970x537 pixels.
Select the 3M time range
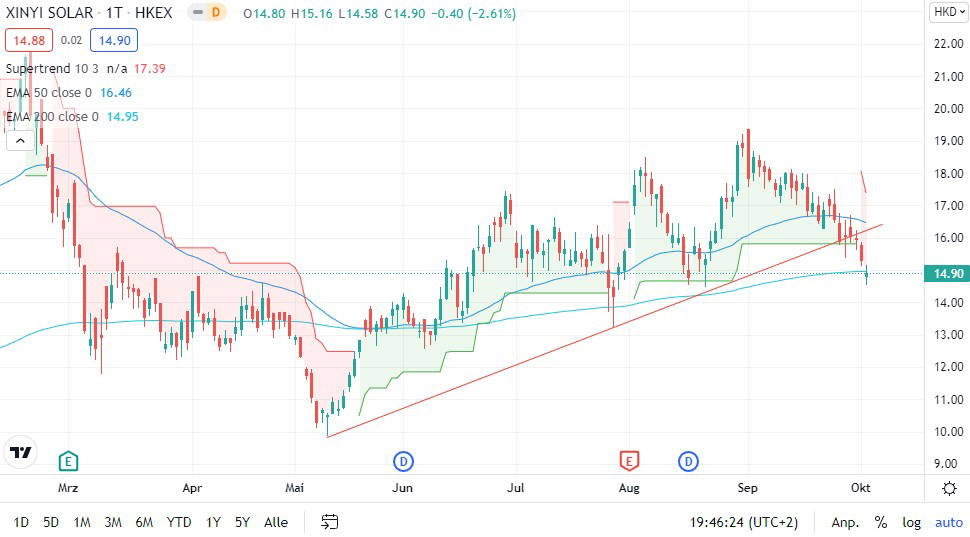pyautogui.click(x=113, y=522)
